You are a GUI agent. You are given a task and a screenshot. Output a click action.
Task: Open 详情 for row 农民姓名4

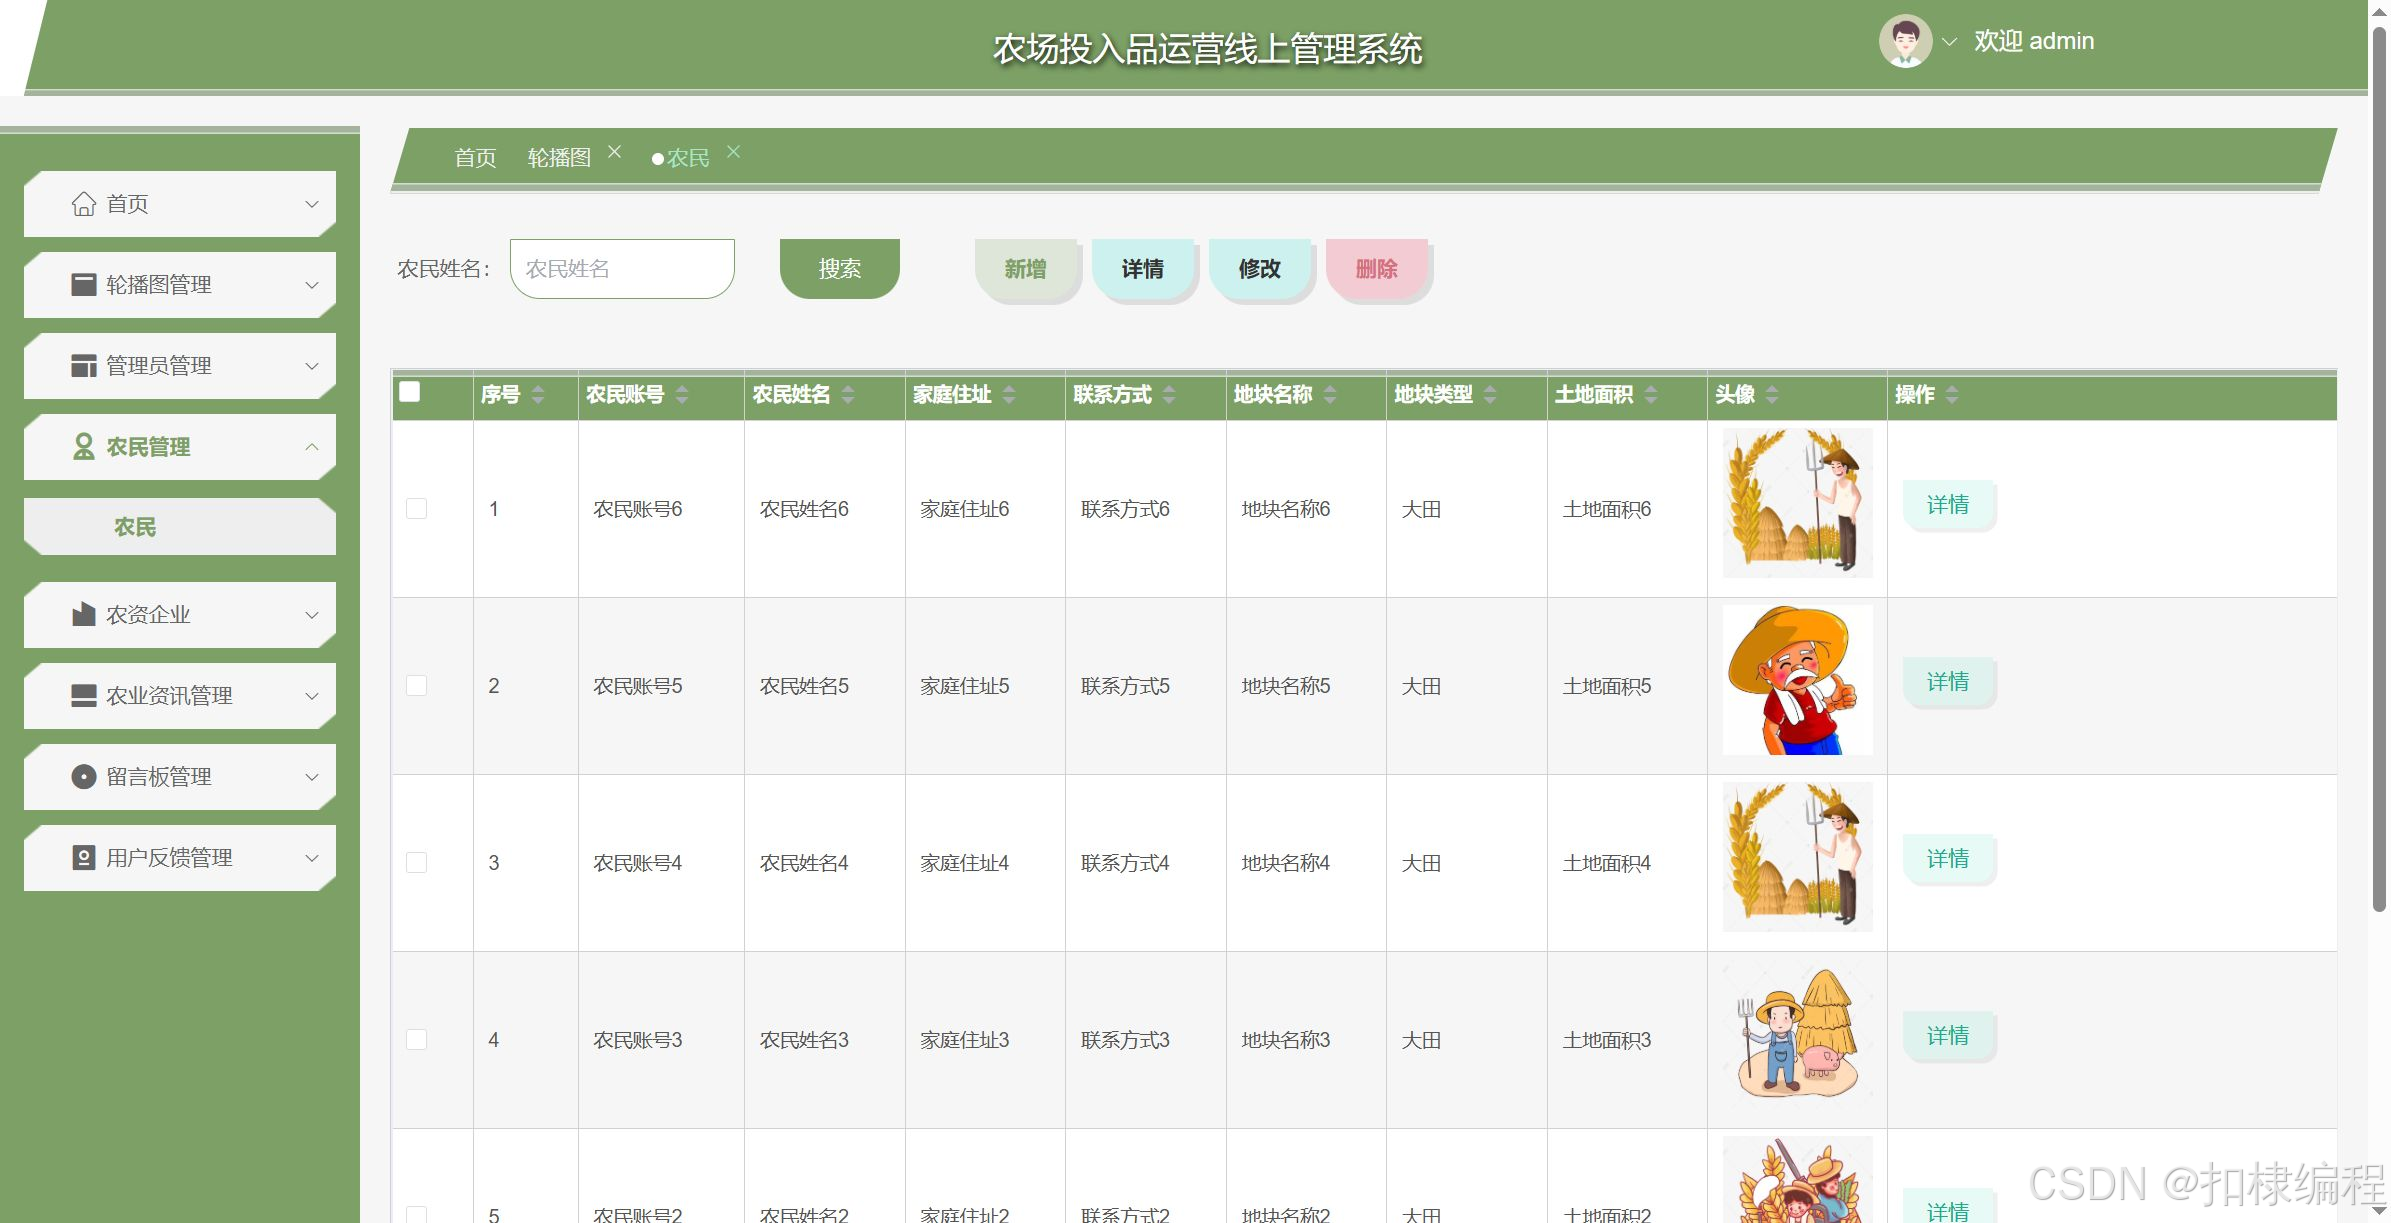coord(1948,859)
